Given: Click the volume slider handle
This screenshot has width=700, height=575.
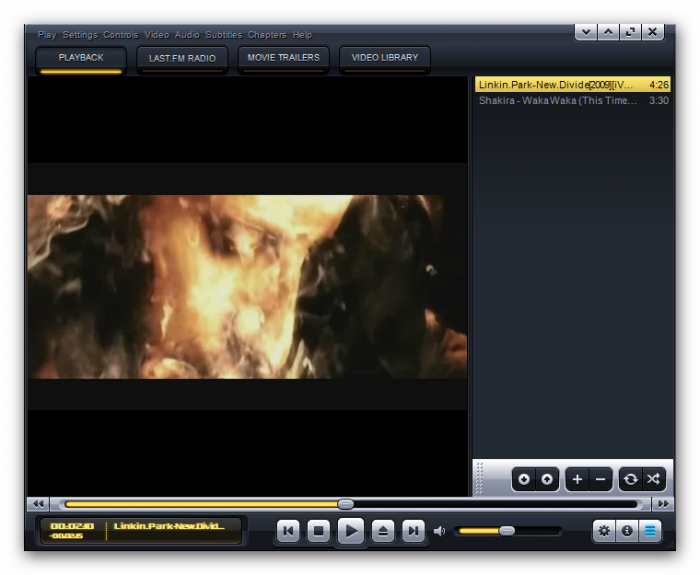Looking at the screenshot, I should (507, 531).
